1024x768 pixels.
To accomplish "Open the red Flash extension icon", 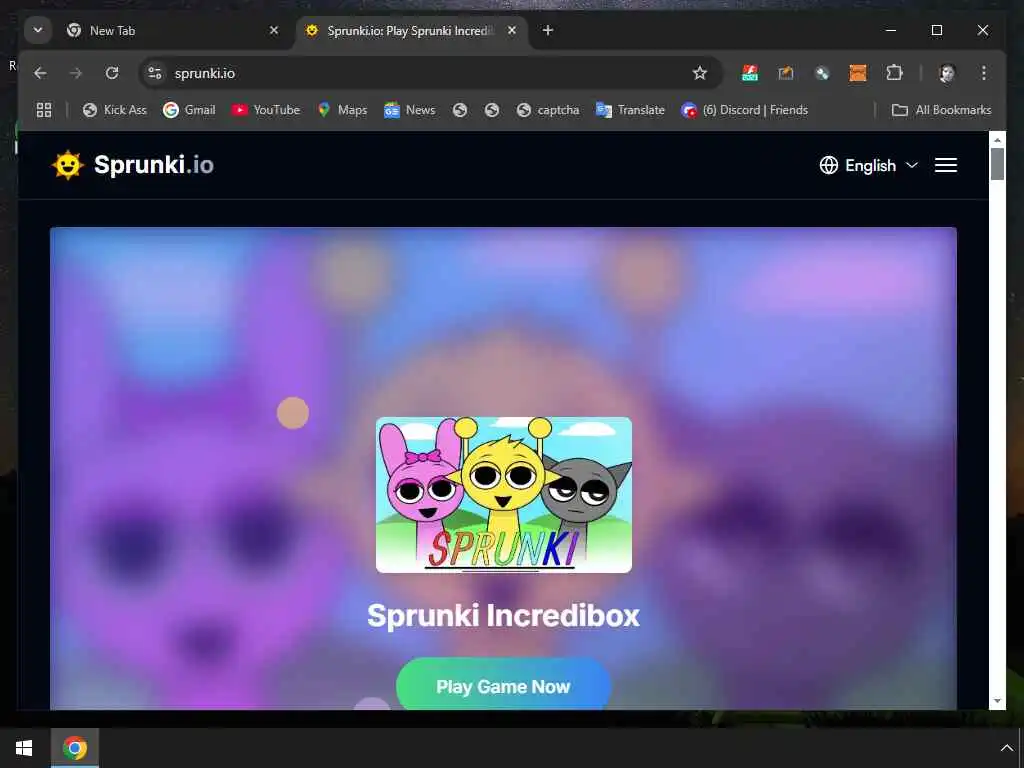I will coord(750,73).
